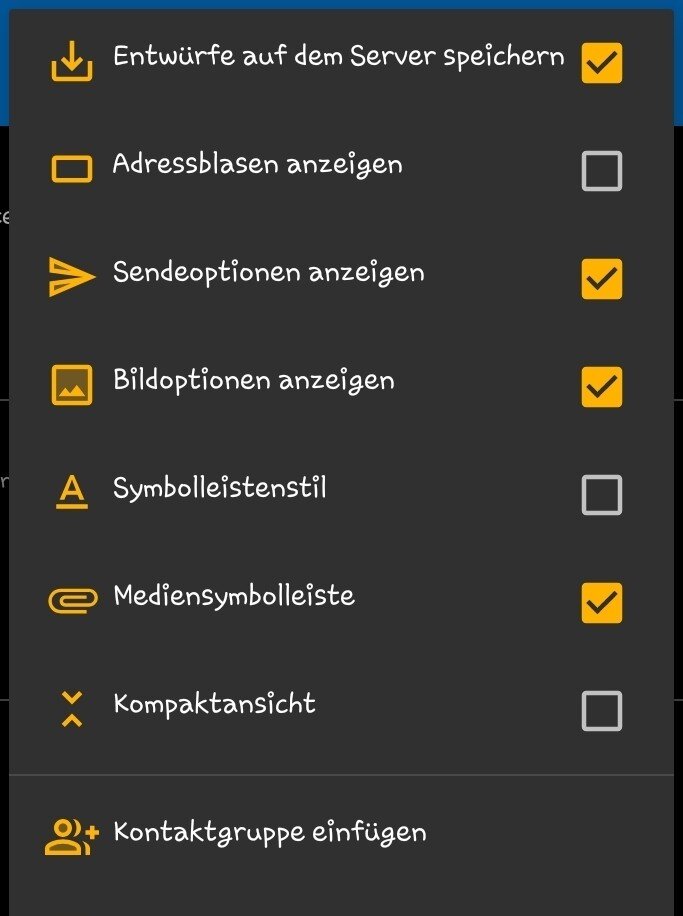683x916 pixels.
Task: Select the Kontaktgruppe einfügen menu entry
Action: (x=270, y=832)
